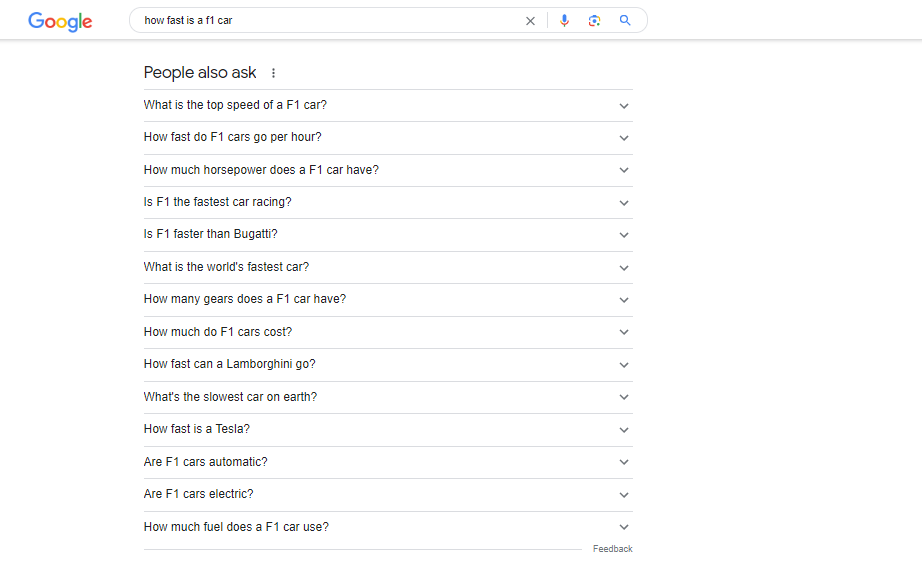Expand chevron for Lamborghini question
The width and height of the screenshot is (922, 584).
(624, 365)
